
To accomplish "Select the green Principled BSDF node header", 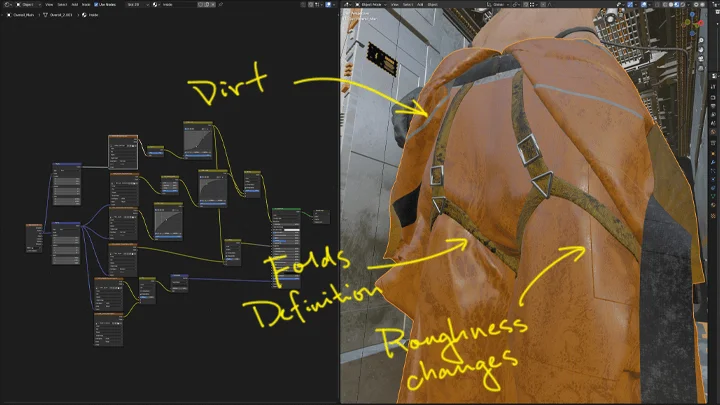I will [x=286, y=209].
